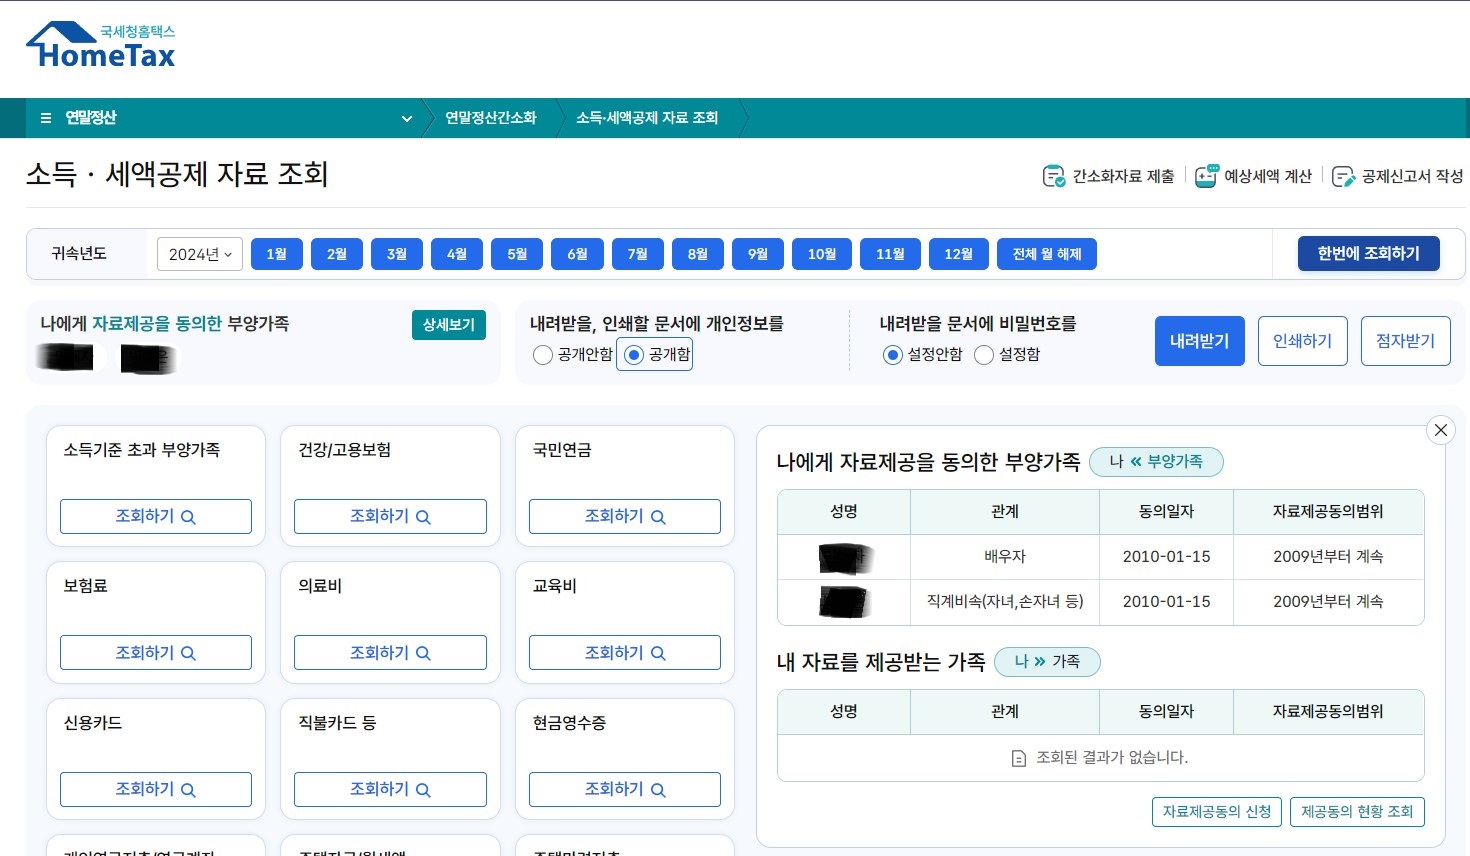Open the 소득·세액공제 자료 조회 breadcrumb item
This screenshot has width=1470, height=856.
(647, 118)
